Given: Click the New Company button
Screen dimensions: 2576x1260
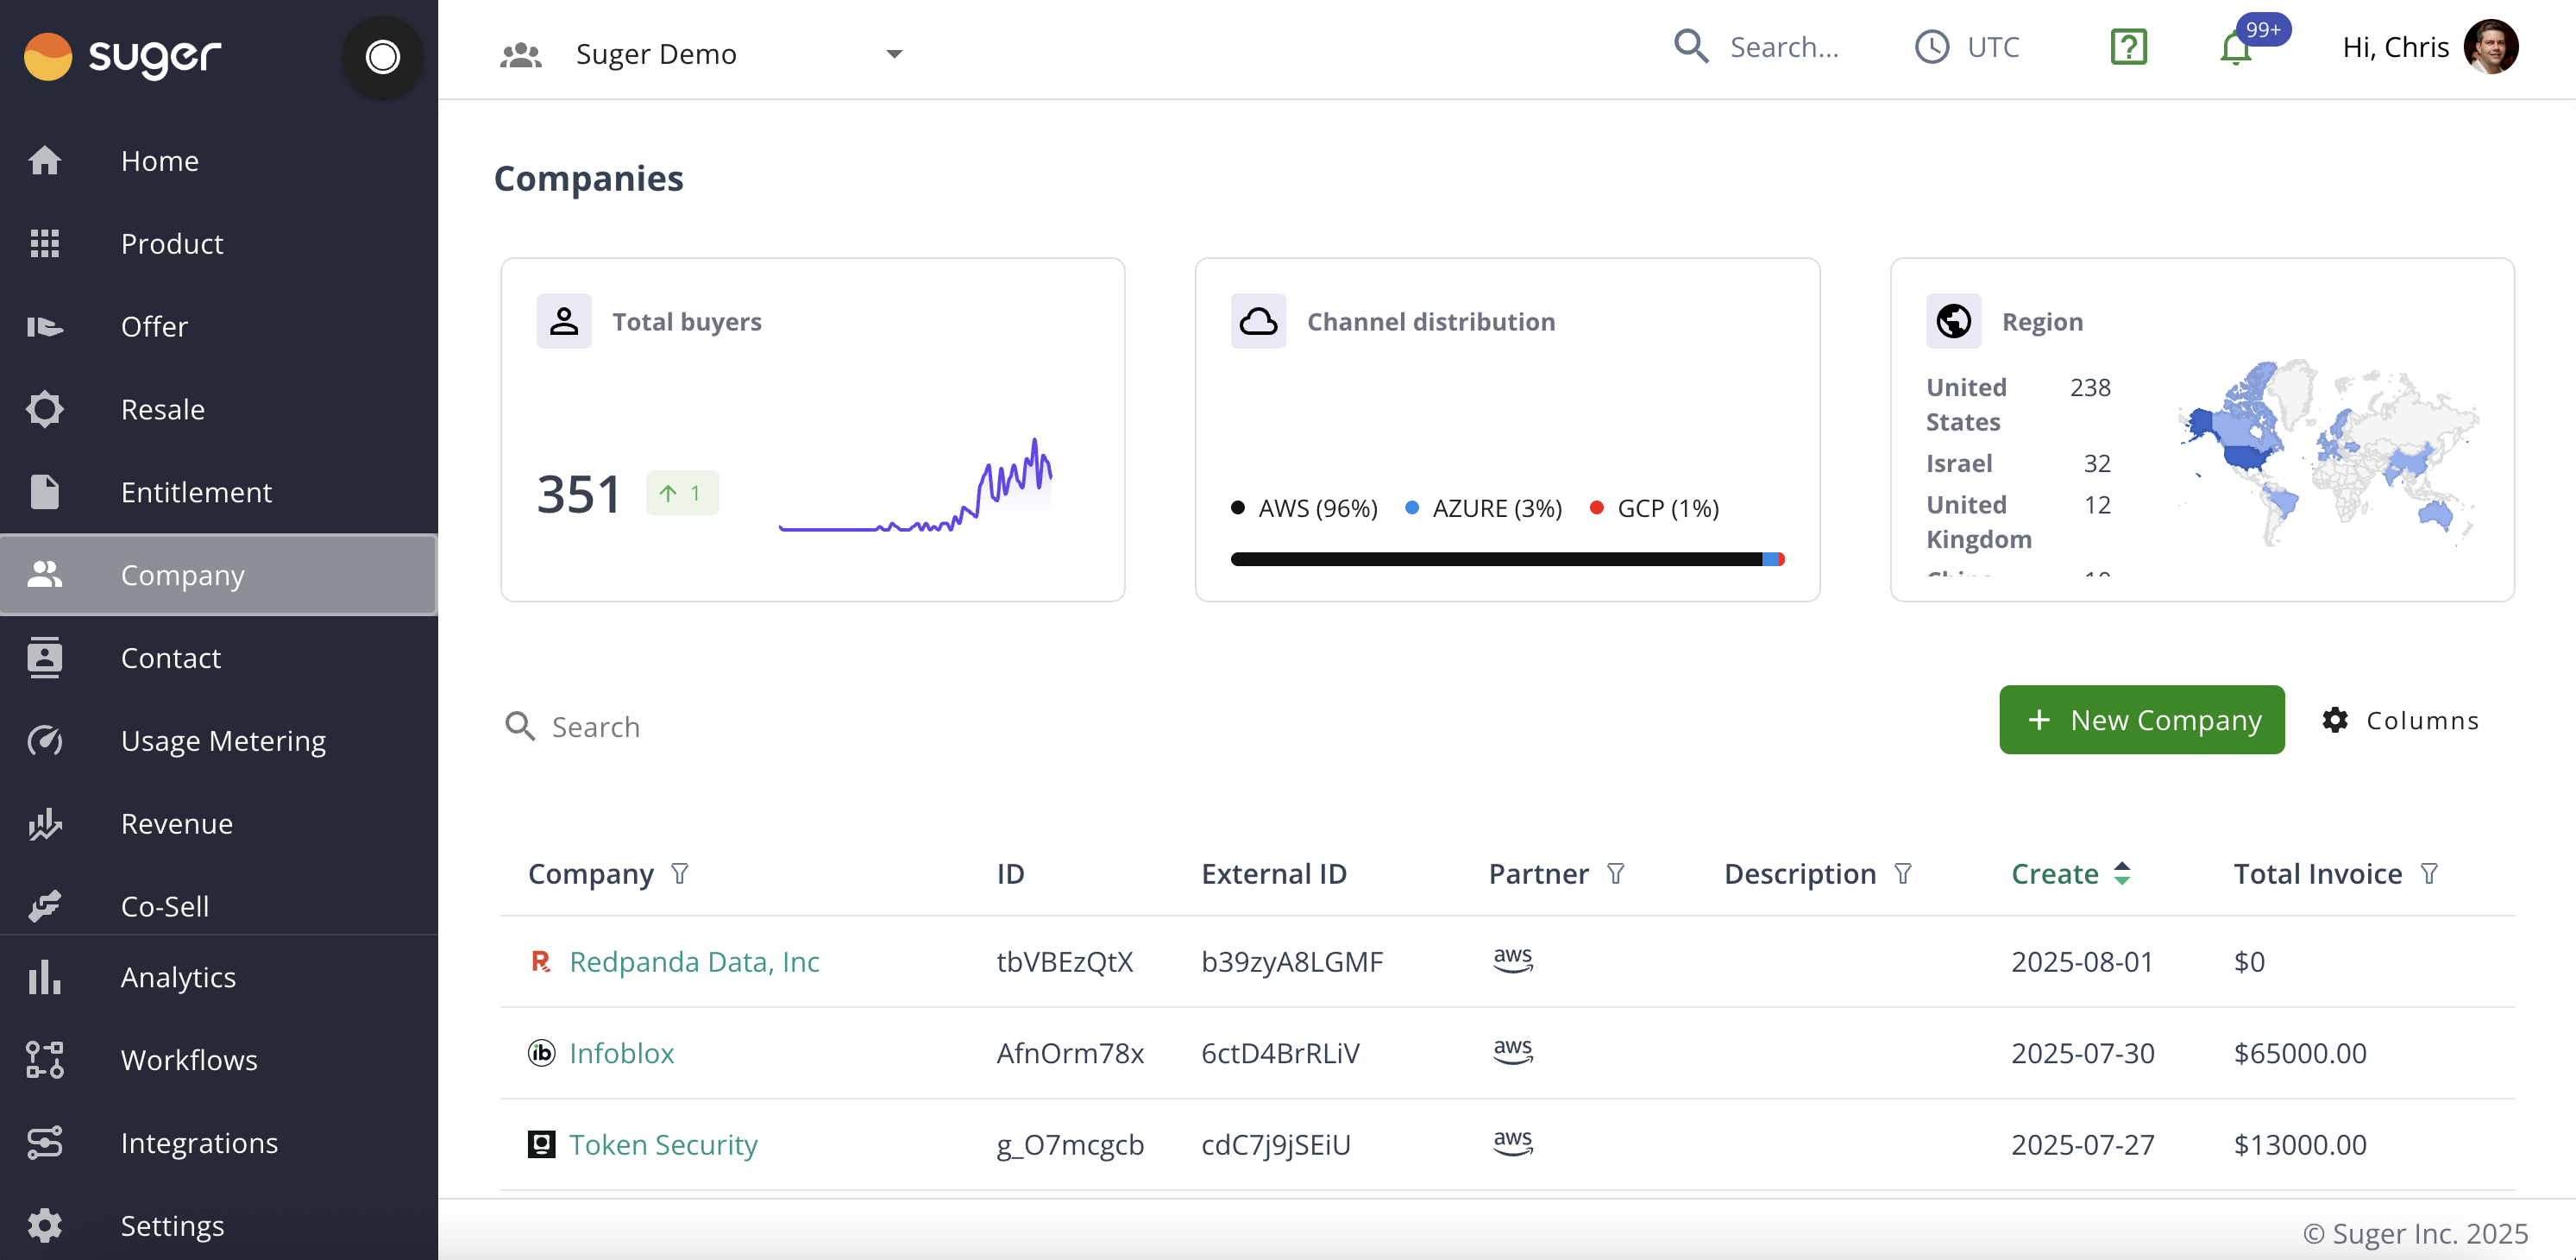Looking at the screenshot, I should point(2142,720).
